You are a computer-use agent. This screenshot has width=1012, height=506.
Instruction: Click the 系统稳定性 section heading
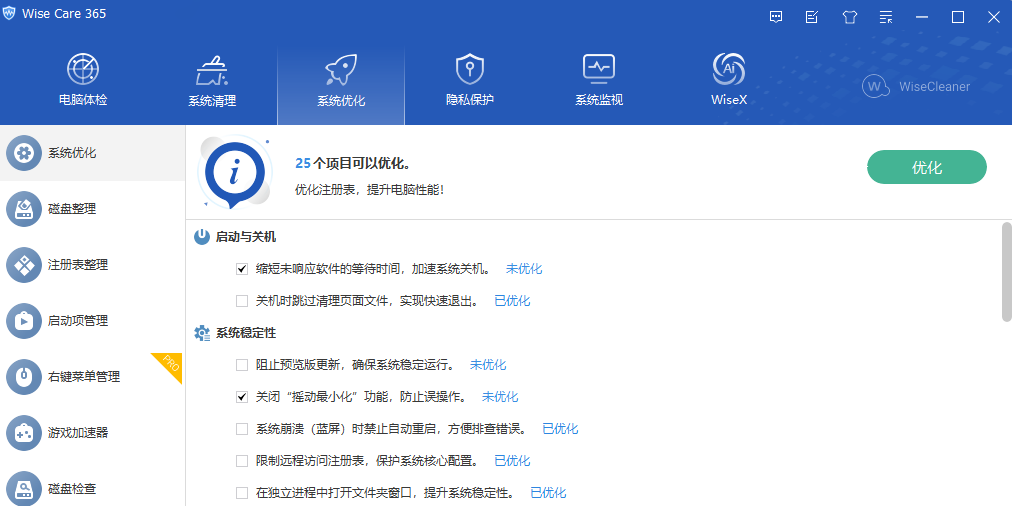point(245,333)
